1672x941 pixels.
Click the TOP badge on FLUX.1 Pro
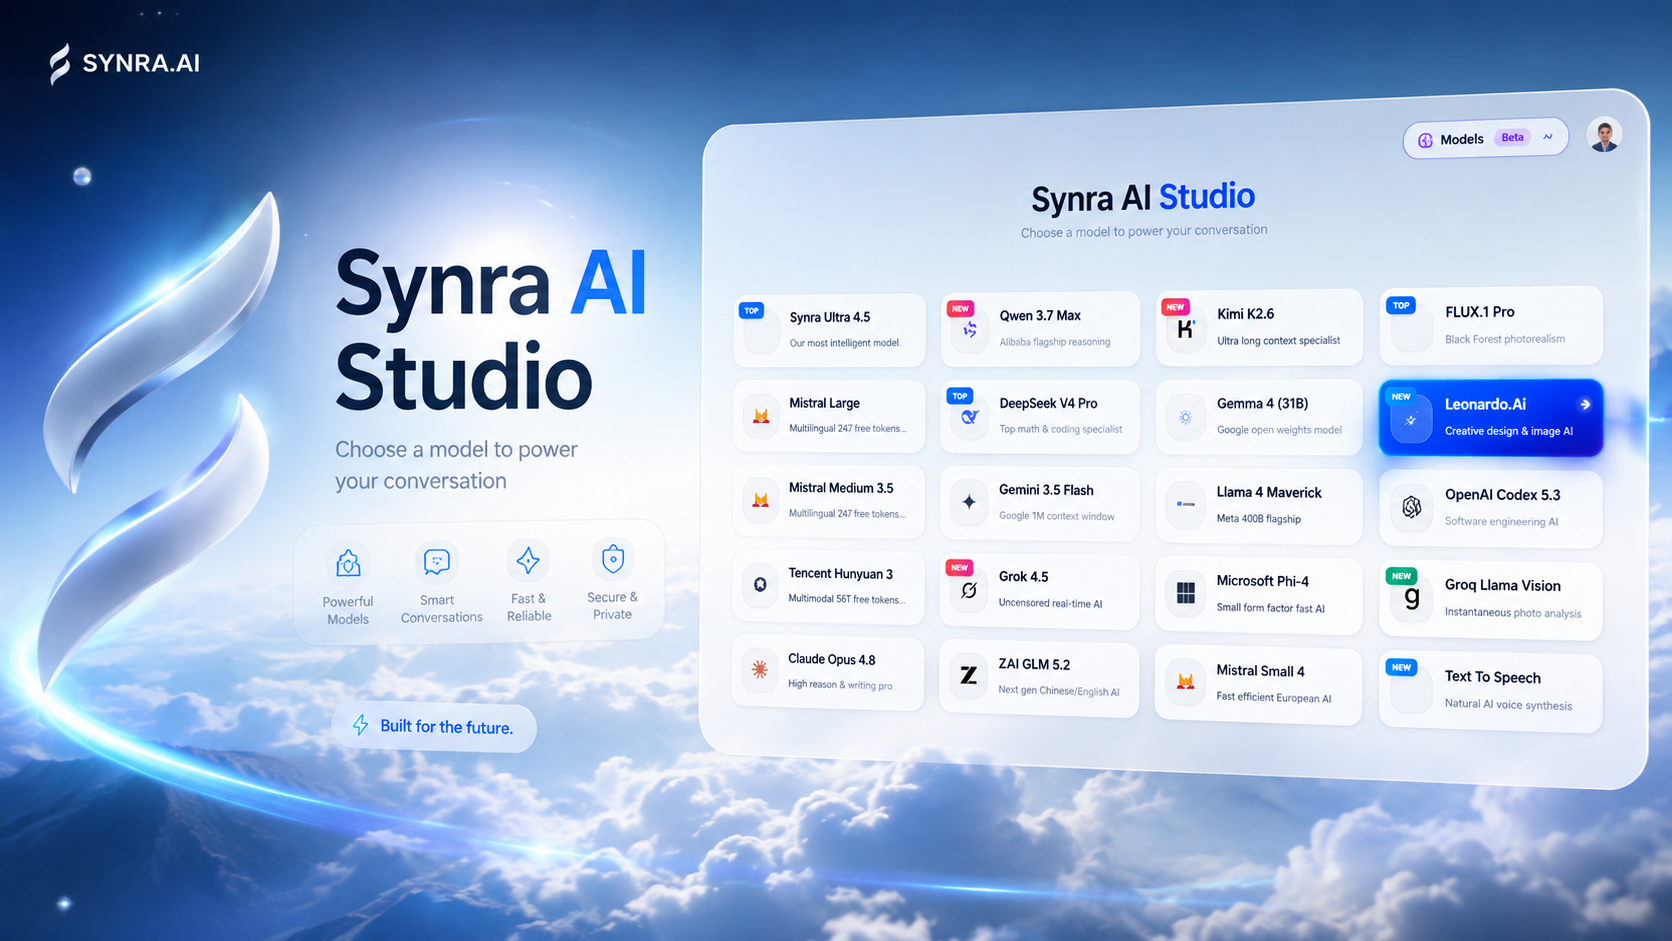1401,306
